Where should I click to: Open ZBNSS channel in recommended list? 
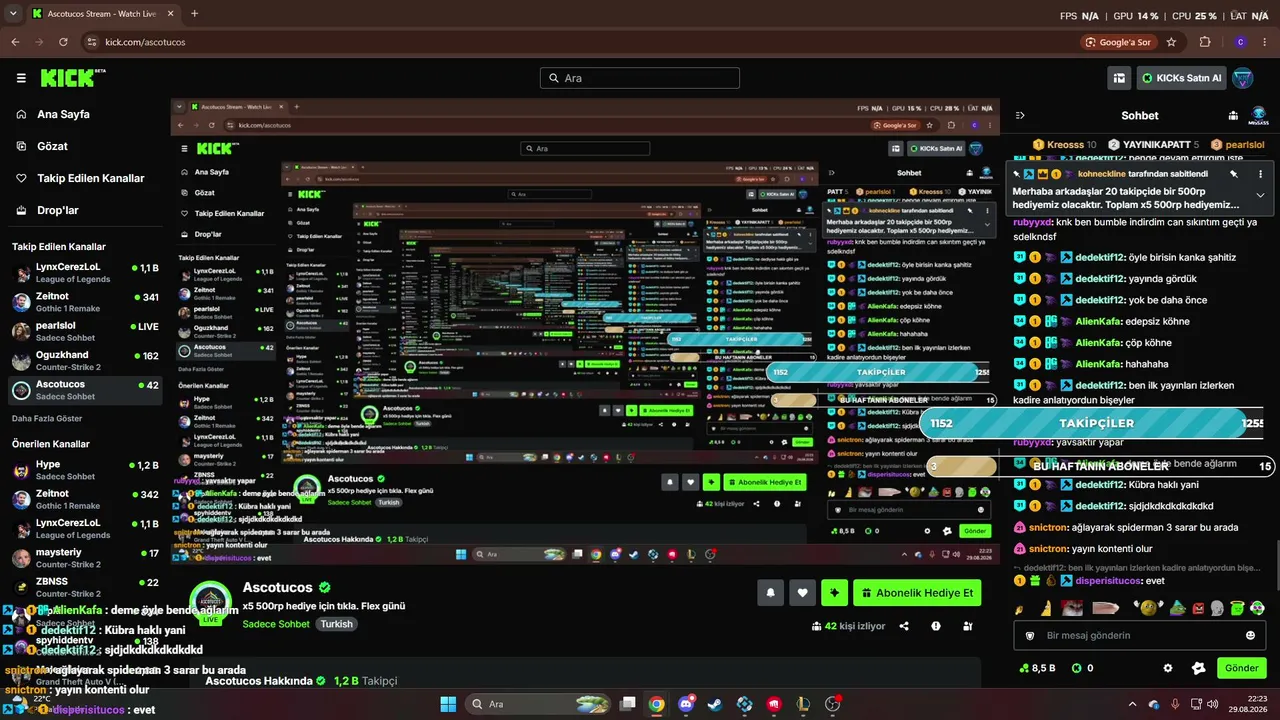point(85,587)
